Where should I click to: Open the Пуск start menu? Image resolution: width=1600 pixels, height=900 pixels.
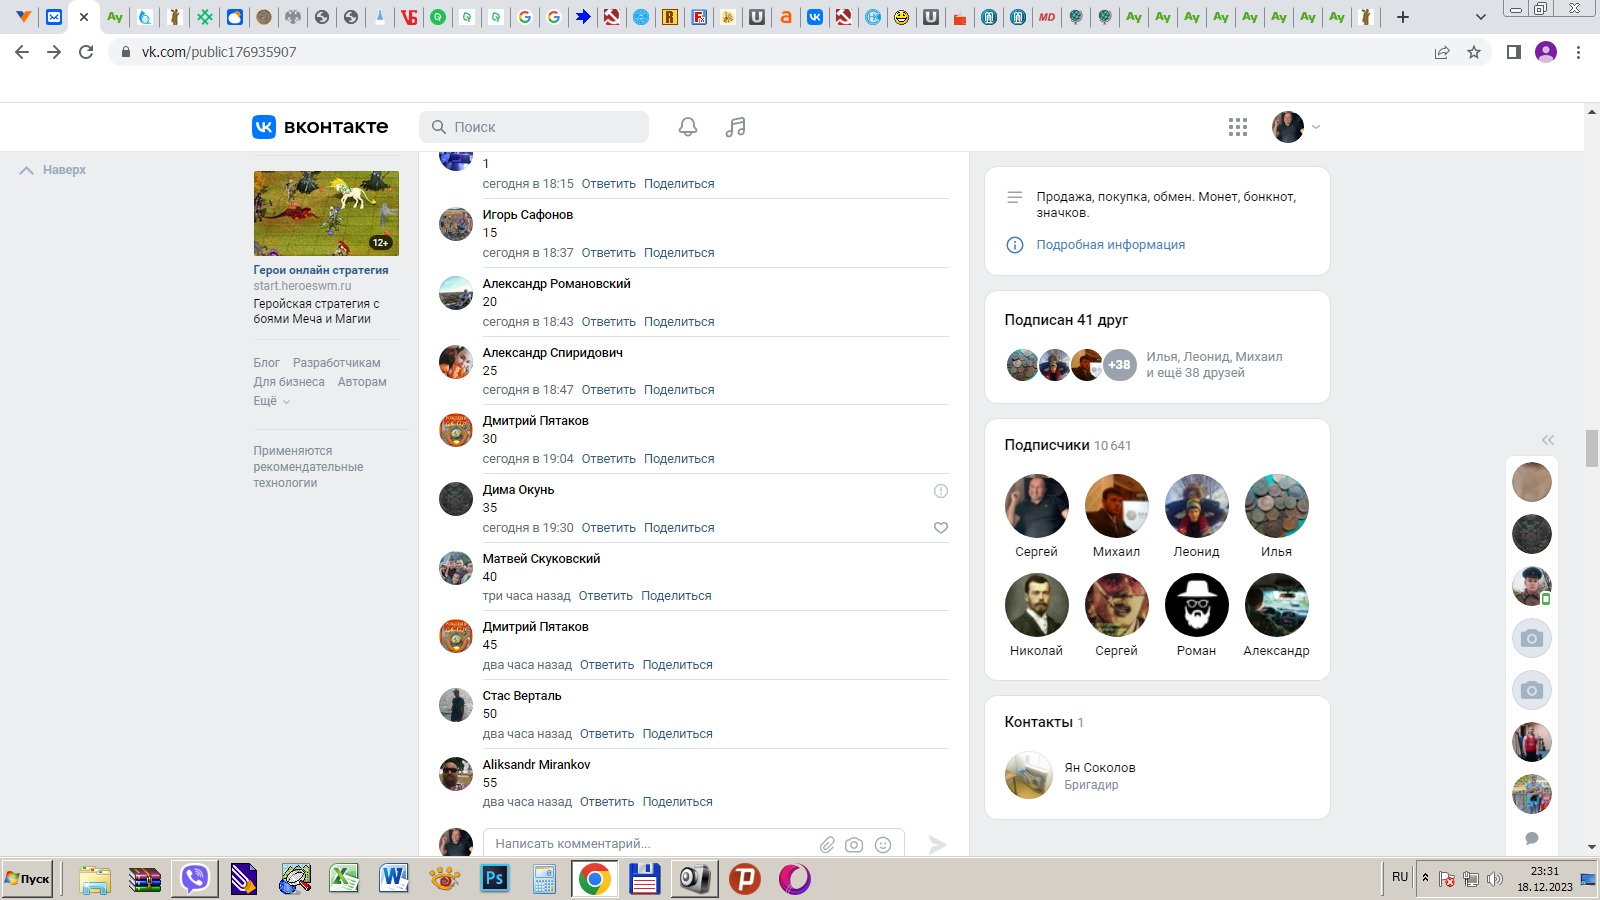(28, 879)
